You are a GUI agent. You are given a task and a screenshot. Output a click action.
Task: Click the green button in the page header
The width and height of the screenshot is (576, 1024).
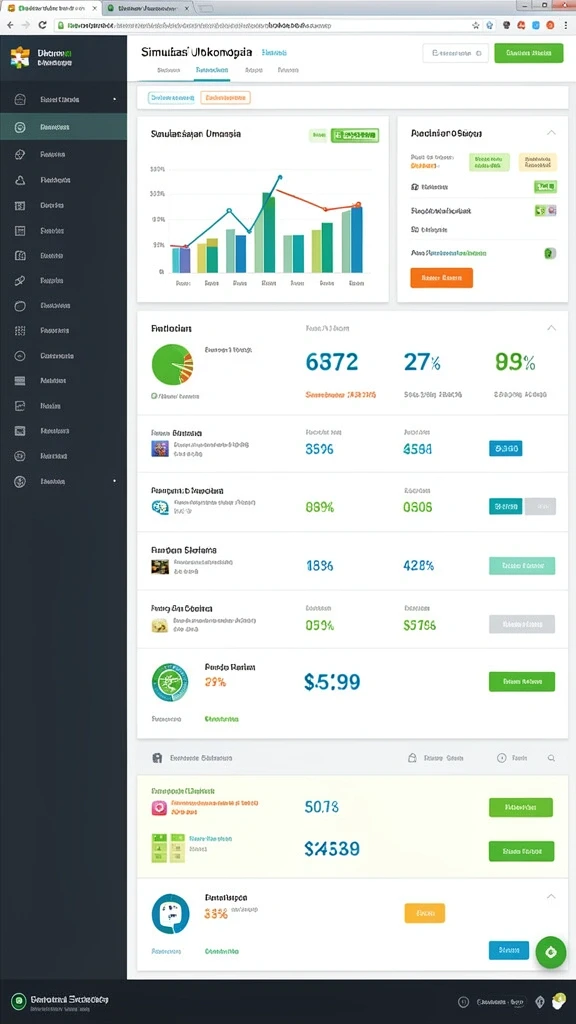tap(529, 53)
